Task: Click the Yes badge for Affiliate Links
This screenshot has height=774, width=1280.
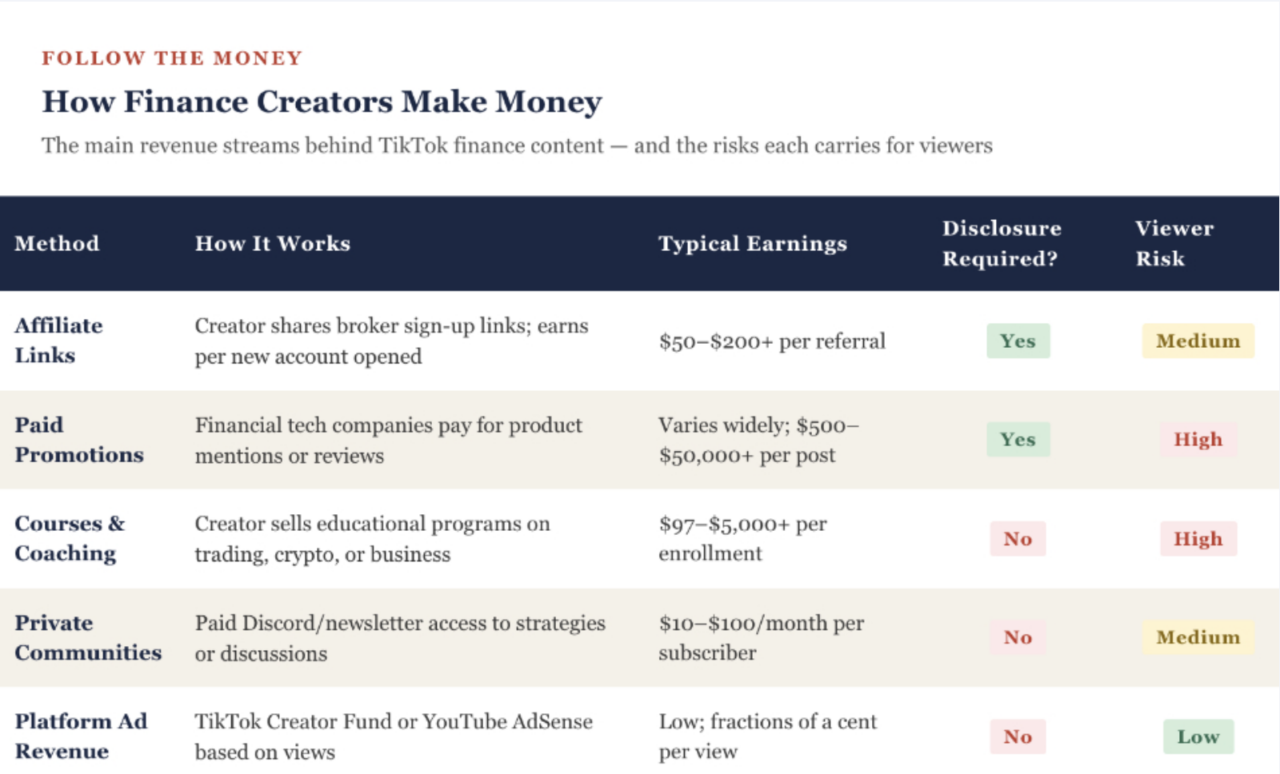Action: coord(1018,341)
